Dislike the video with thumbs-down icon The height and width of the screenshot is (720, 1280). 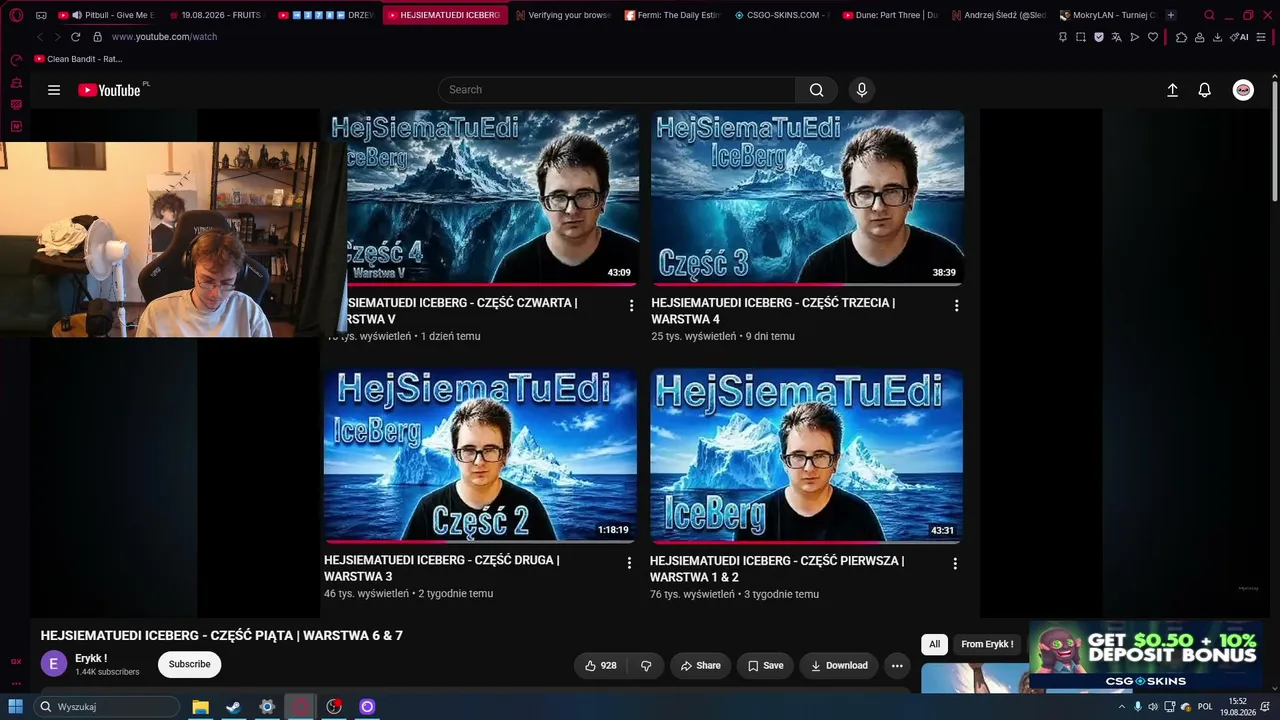tap(646, 665)
